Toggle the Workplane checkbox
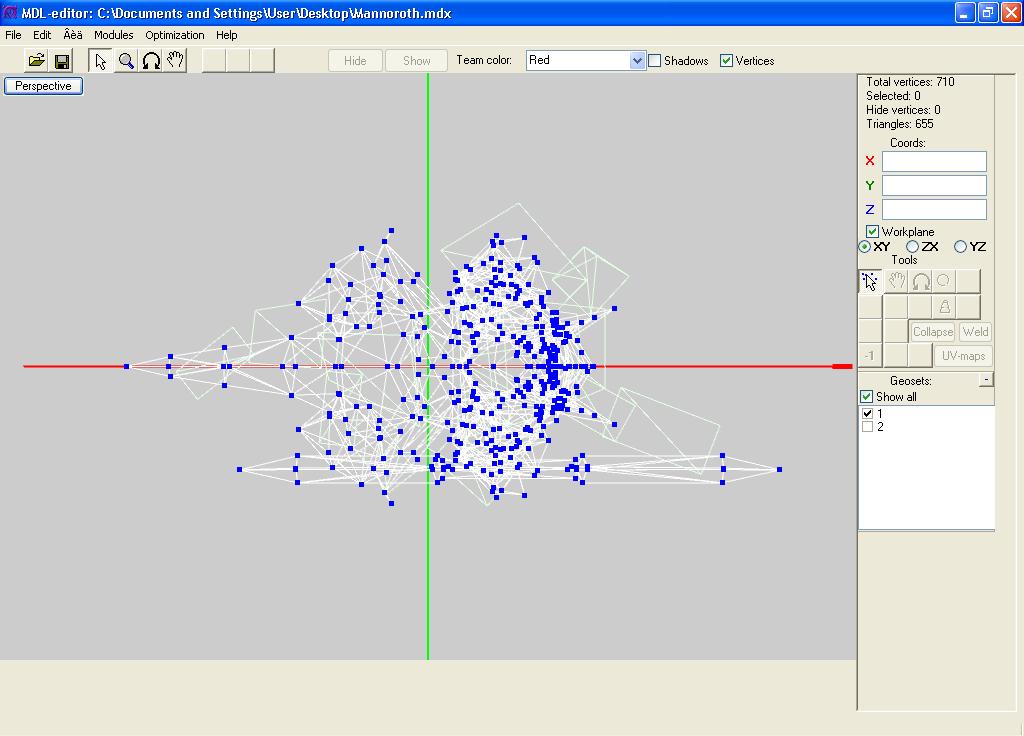 tap(872, 232)
